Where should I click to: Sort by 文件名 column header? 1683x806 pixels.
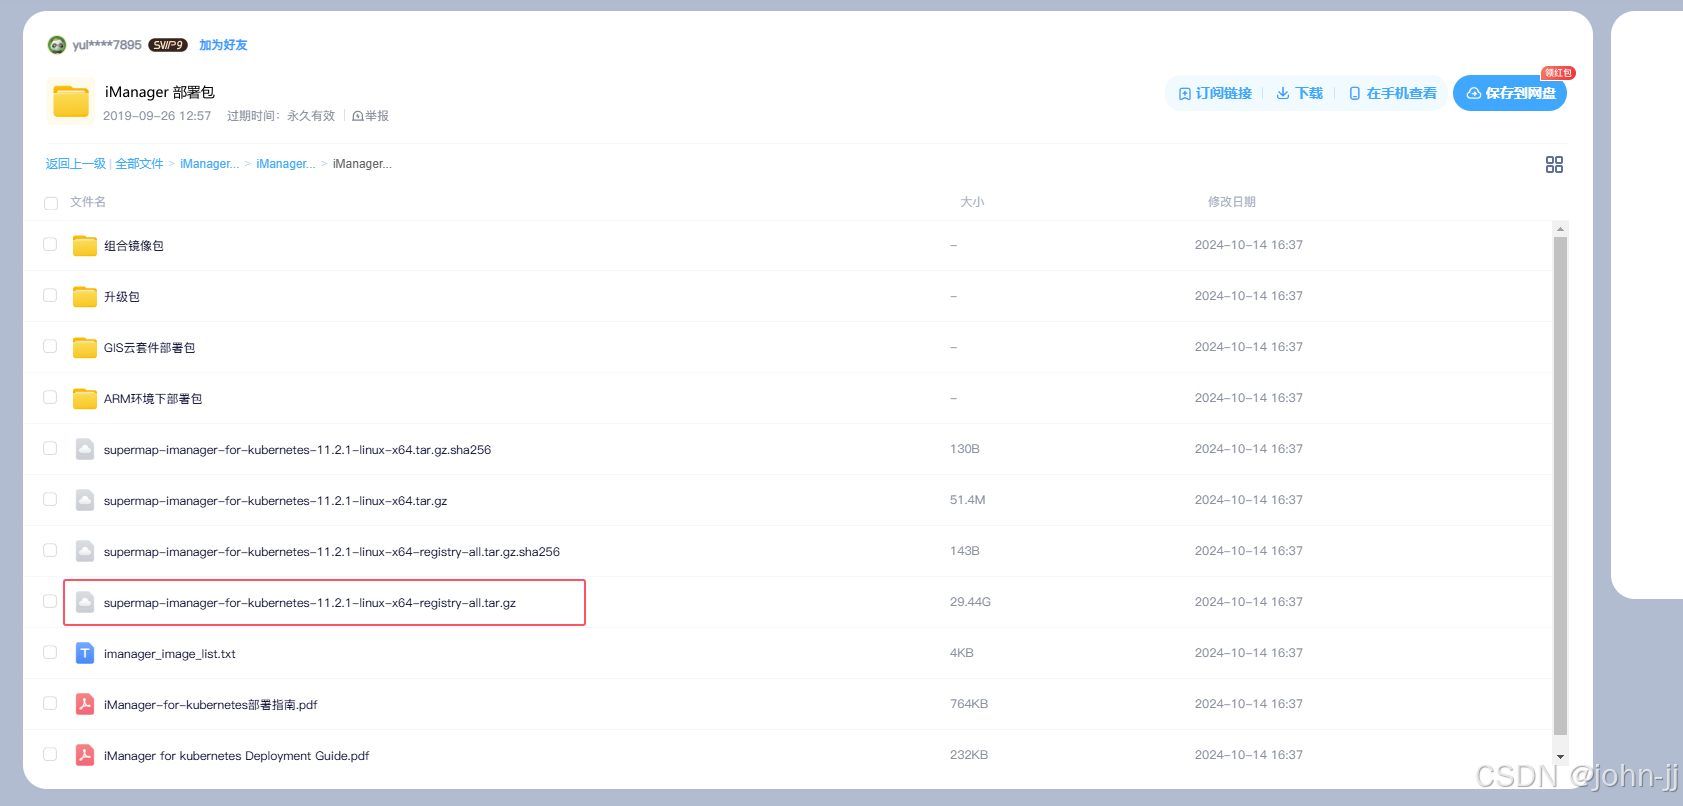[88, 202]
